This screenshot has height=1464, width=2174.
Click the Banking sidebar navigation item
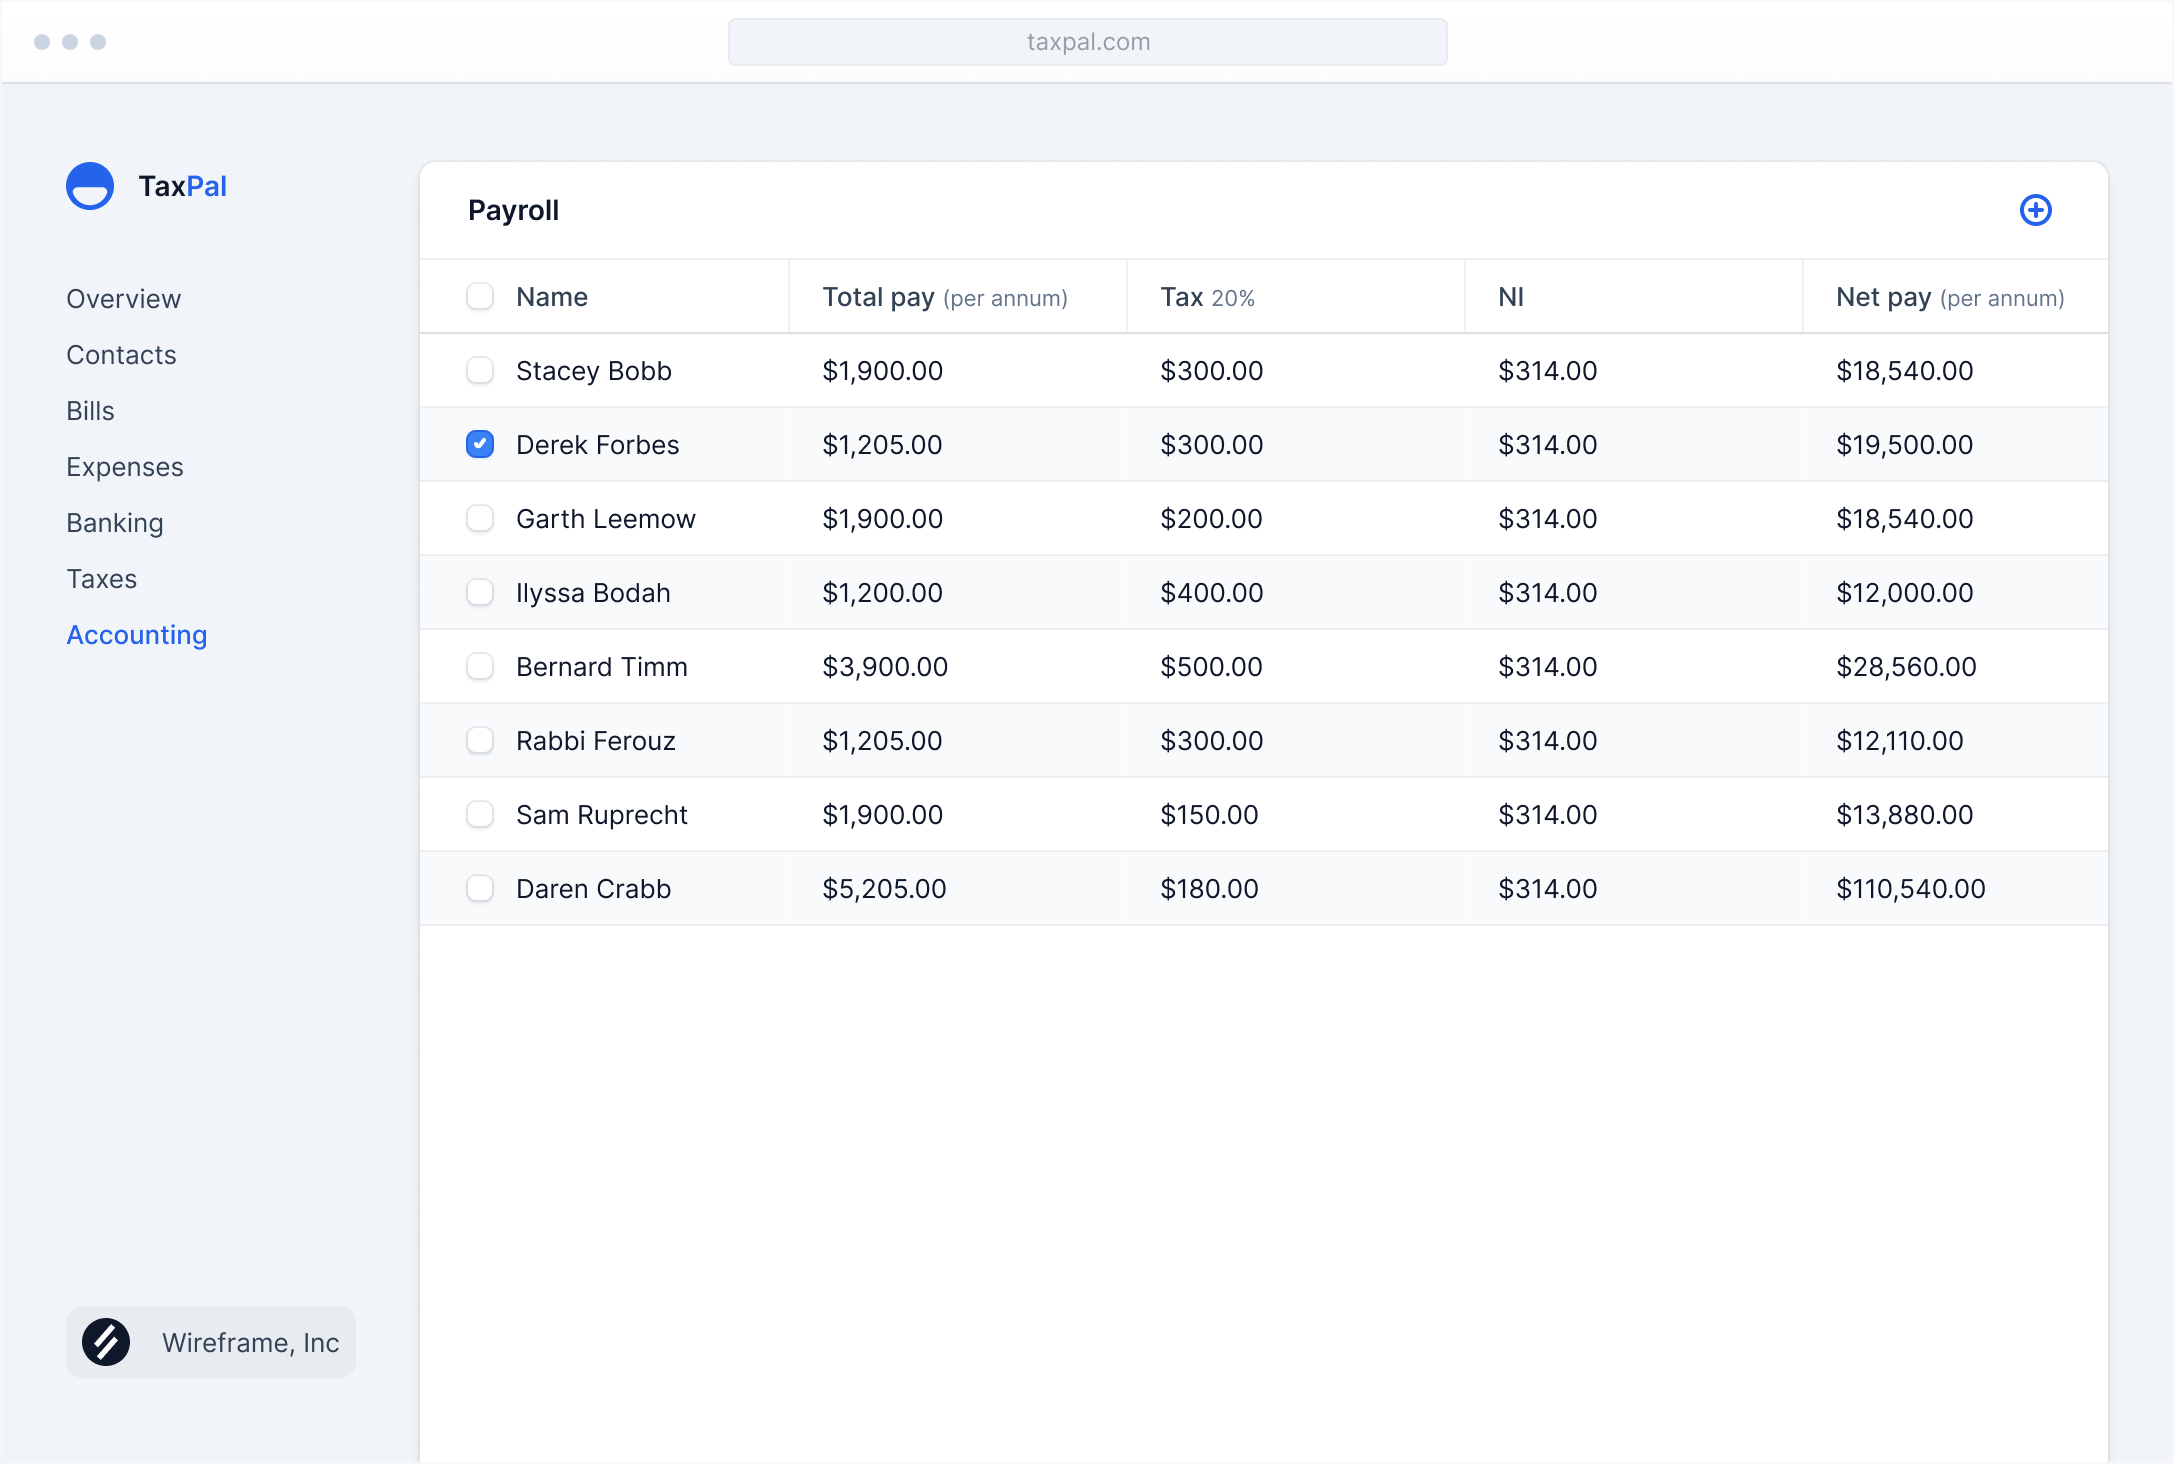114,521
